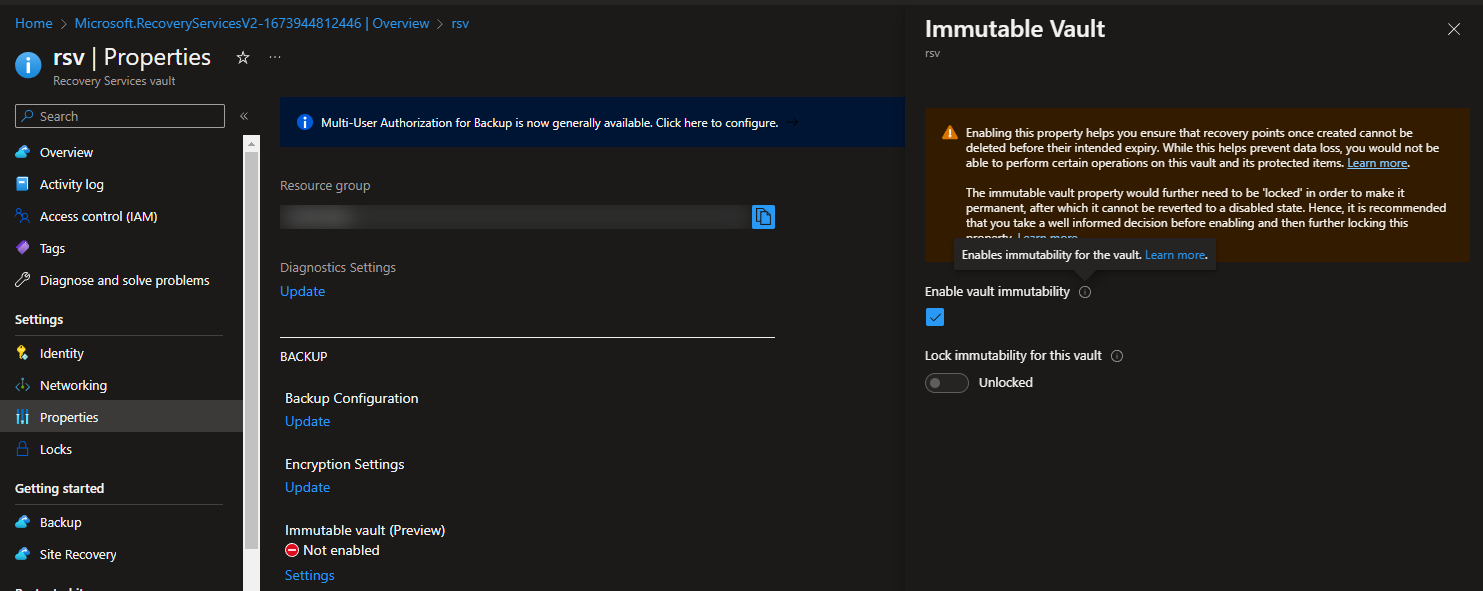Image resolution: width=1483 pixels, height=591 pixels.
Task: Click the Multi-User Authorization banner message
Action: (x=549, y=123)
